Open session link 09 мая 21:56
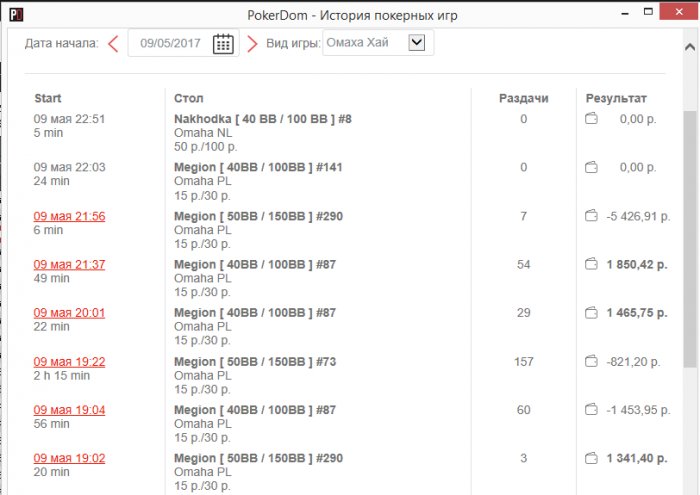The image size is (700, 495). click(x=69, y=216)
